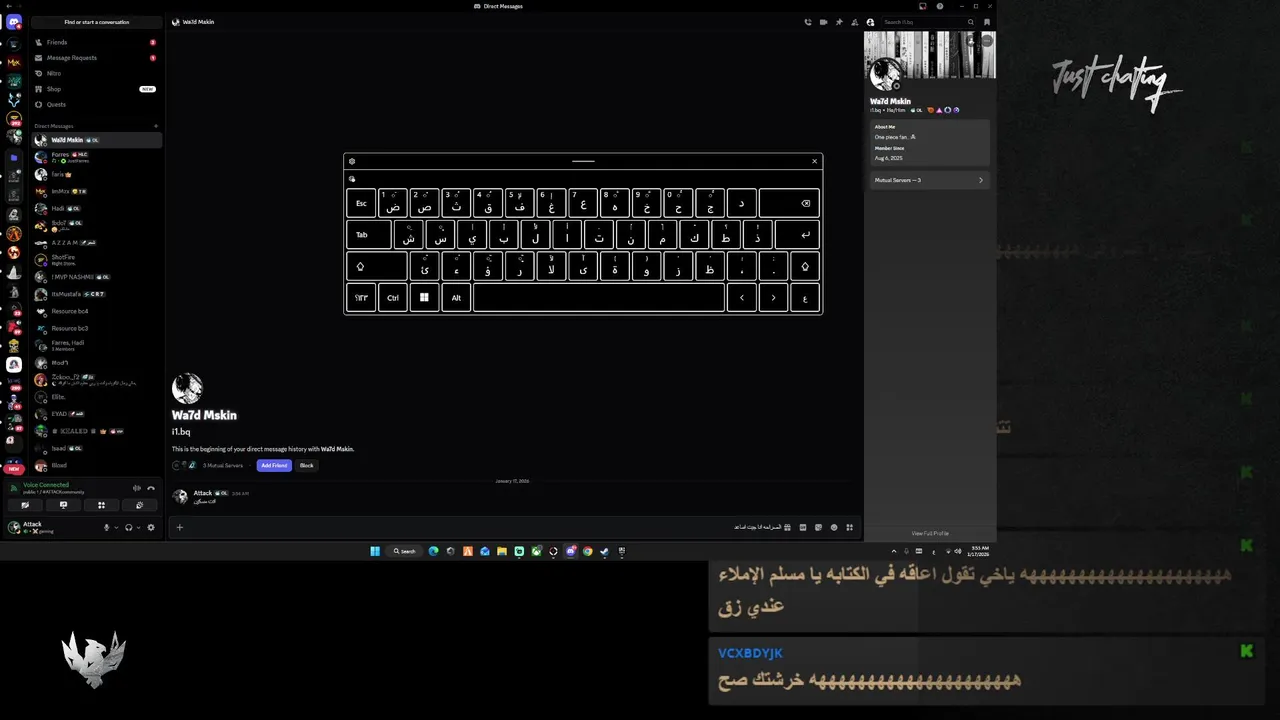Hide the user profile panel icon
This screenshot has width=1280, height=720.
click(870, 22)
